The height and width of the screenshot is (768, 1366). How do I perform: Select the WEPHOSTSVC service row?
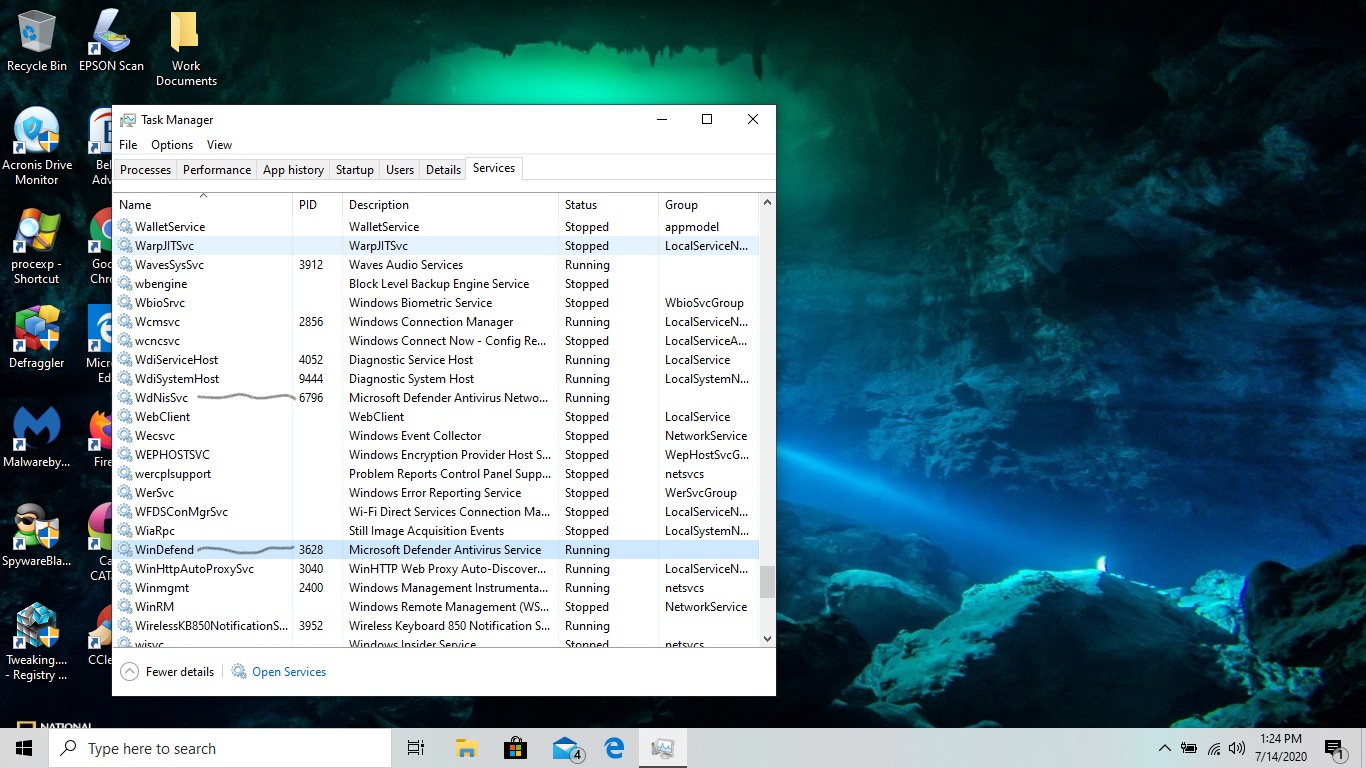[436, 455]
